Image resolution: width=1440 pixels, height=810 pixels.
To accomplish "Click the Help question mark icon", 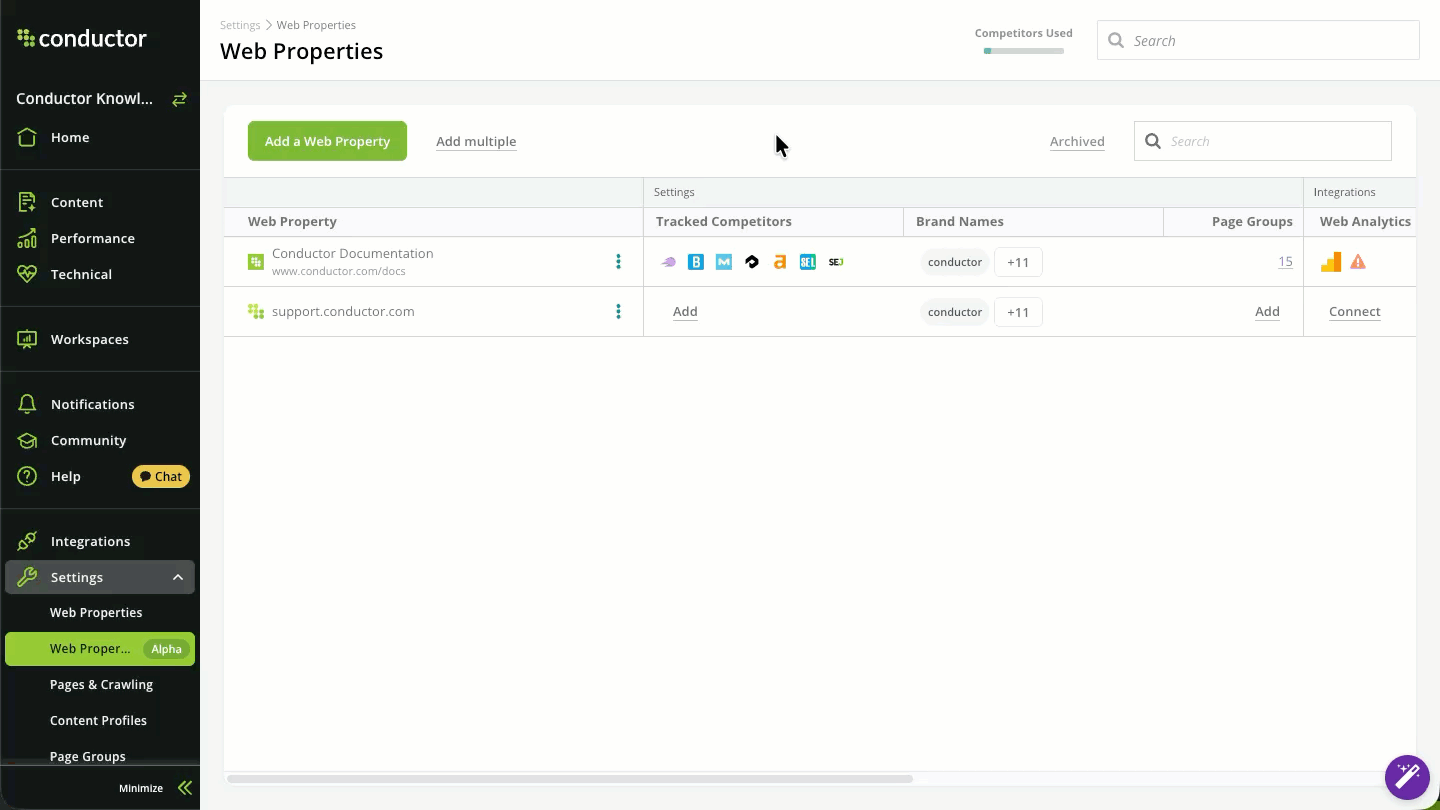I will coord(28,476).
